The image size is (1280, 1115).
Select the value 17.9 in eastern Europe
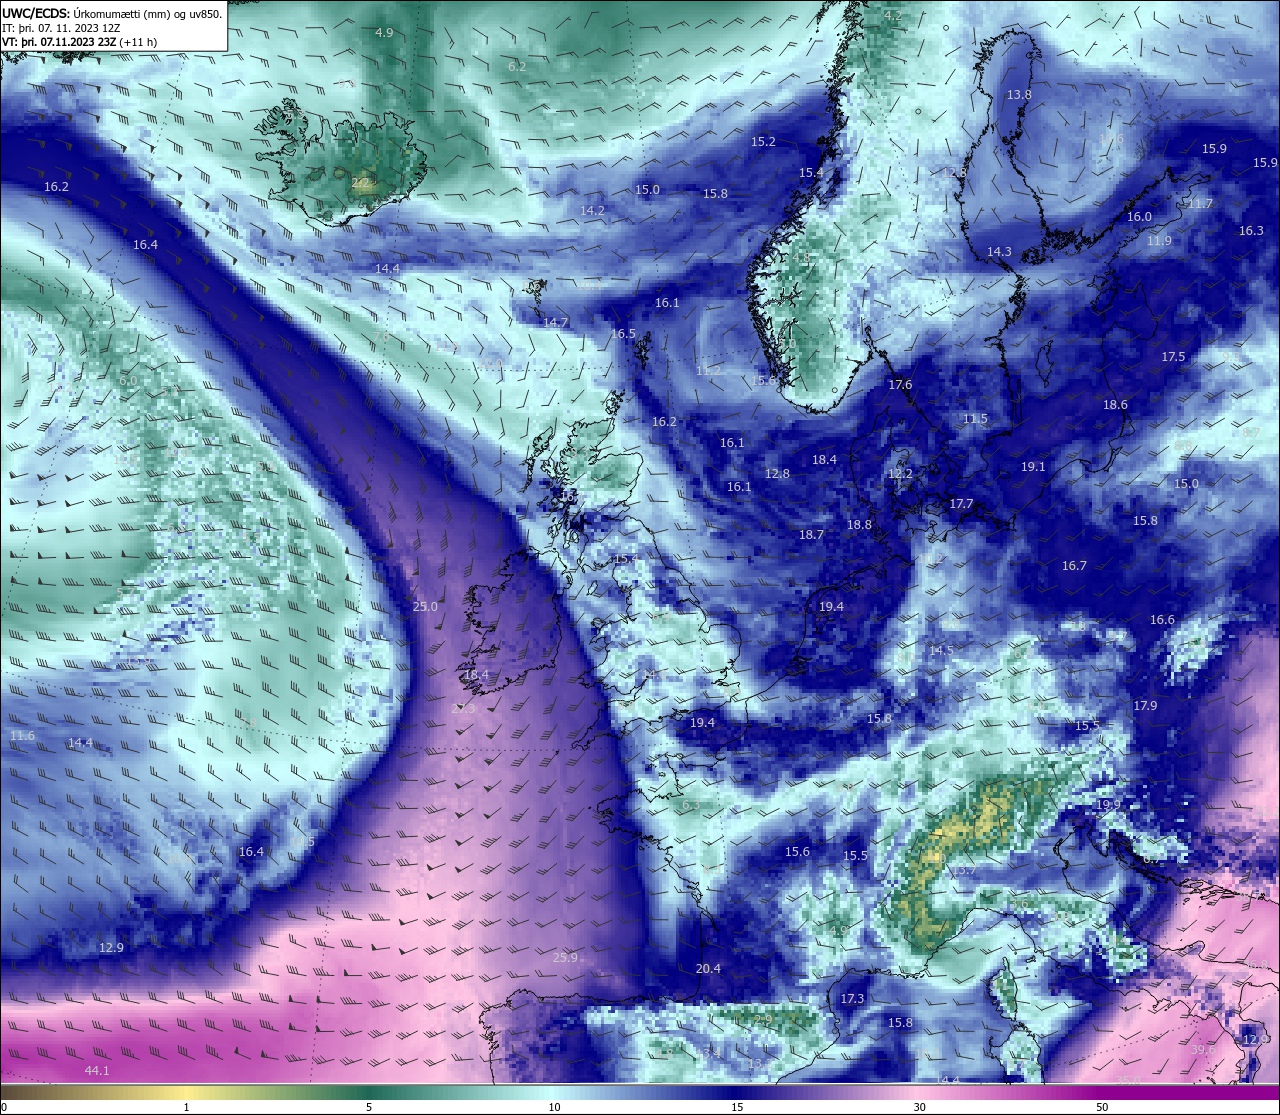[1145, 706]
